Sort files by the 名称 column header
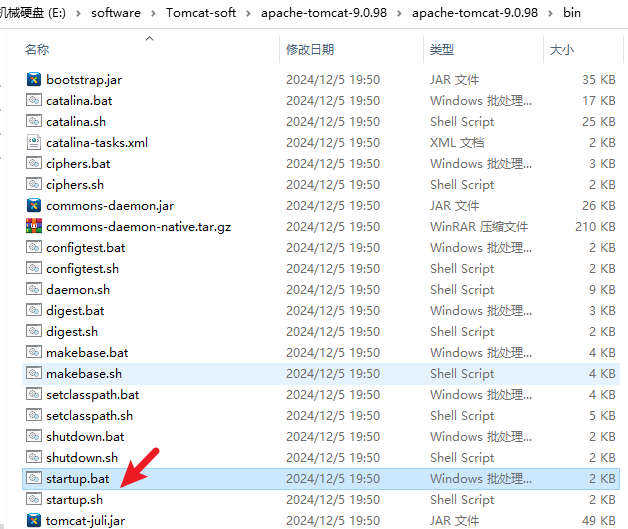 [37, 50]
